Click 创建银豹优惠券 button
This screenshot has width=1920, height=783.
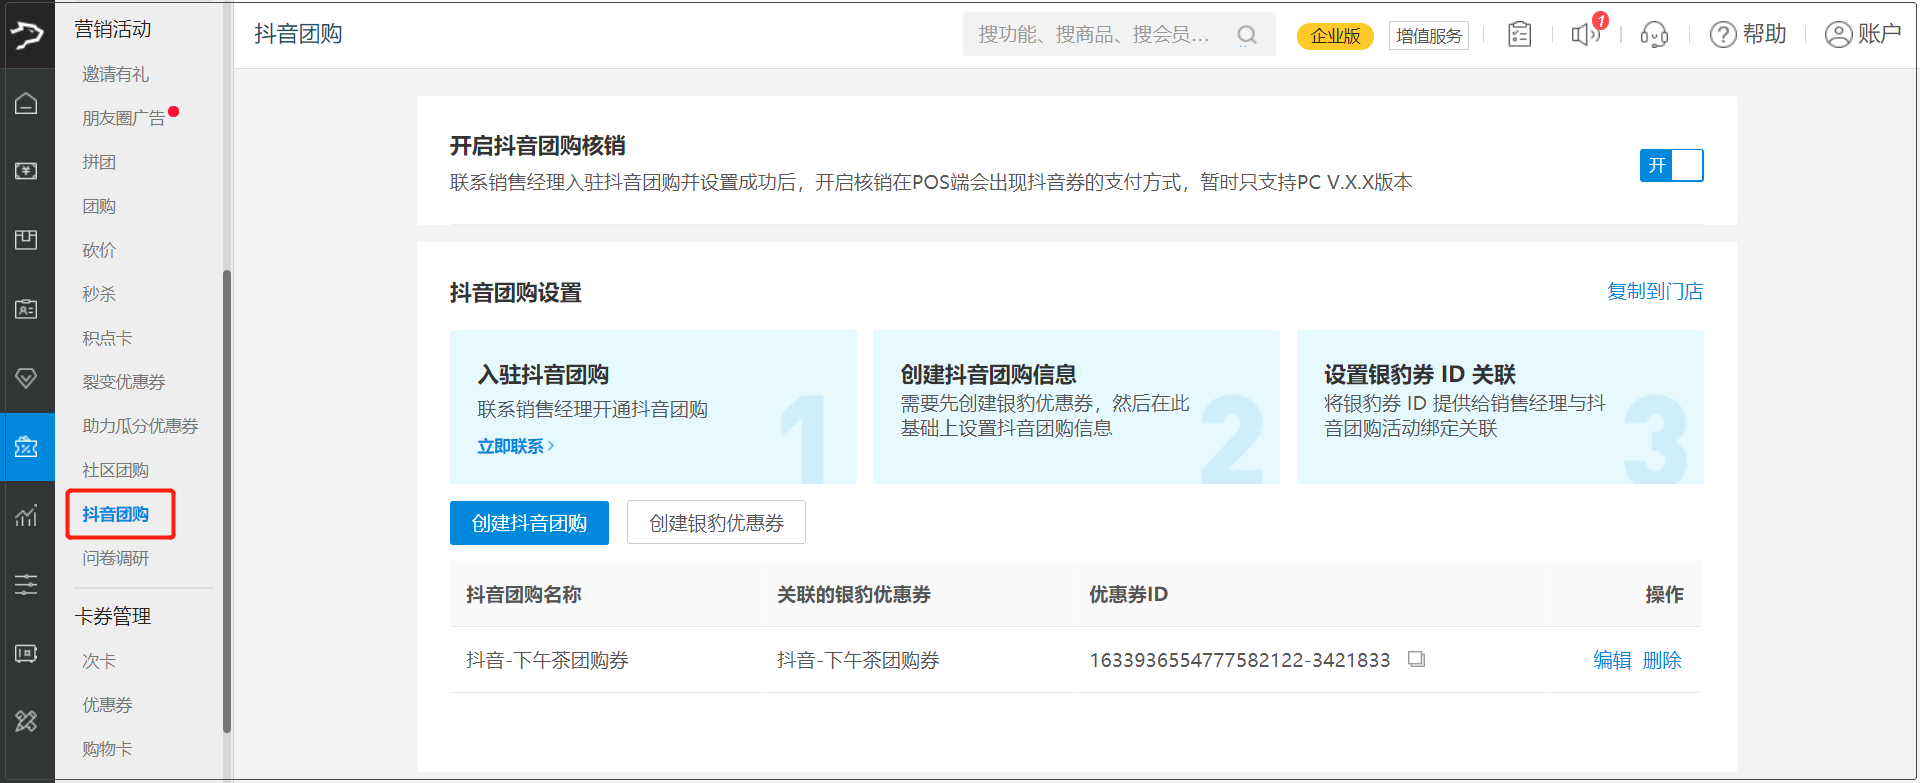tap(716, 523)
